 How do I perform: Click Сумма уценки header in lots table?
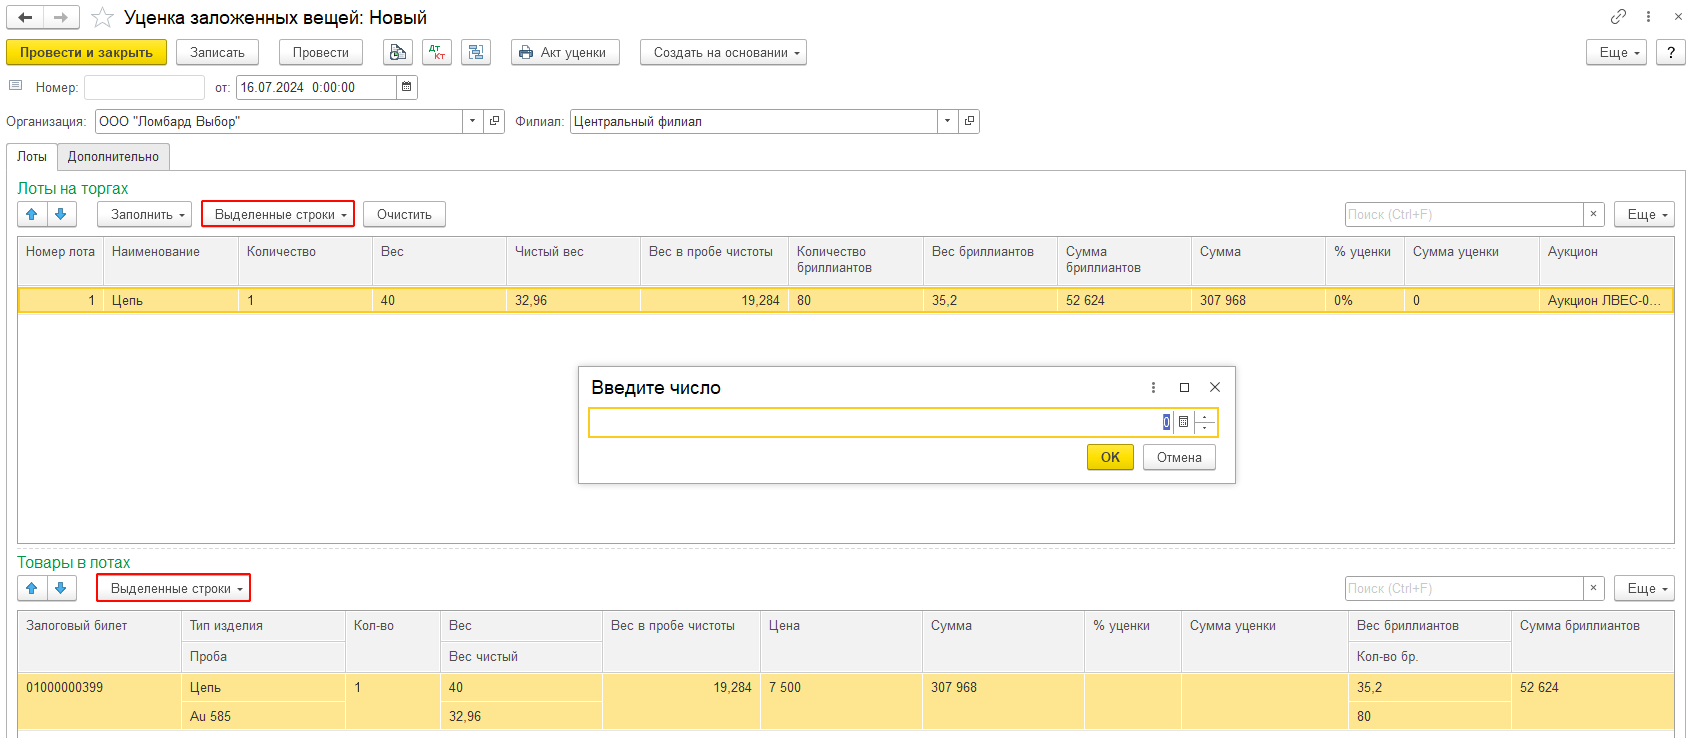[1471, 260]
